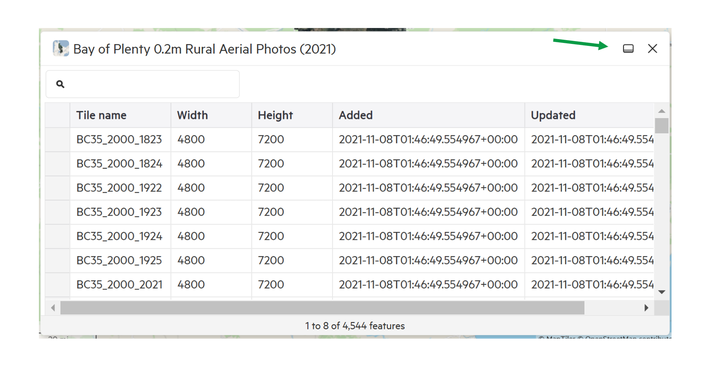The height and width of the screenshot is (373, 720).
Task: Click the Tile name column header
Action: click(x=120, y=115)
